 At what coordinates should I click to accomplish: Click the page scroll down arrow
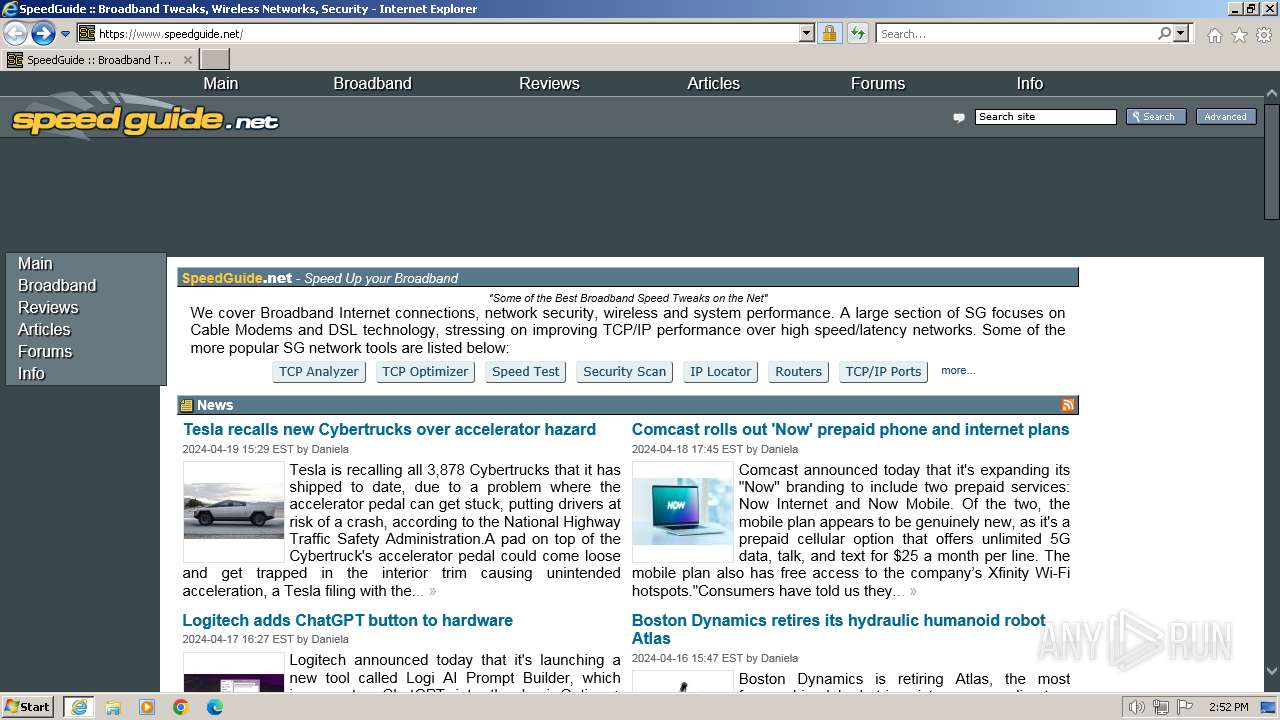click(1272, 672)
